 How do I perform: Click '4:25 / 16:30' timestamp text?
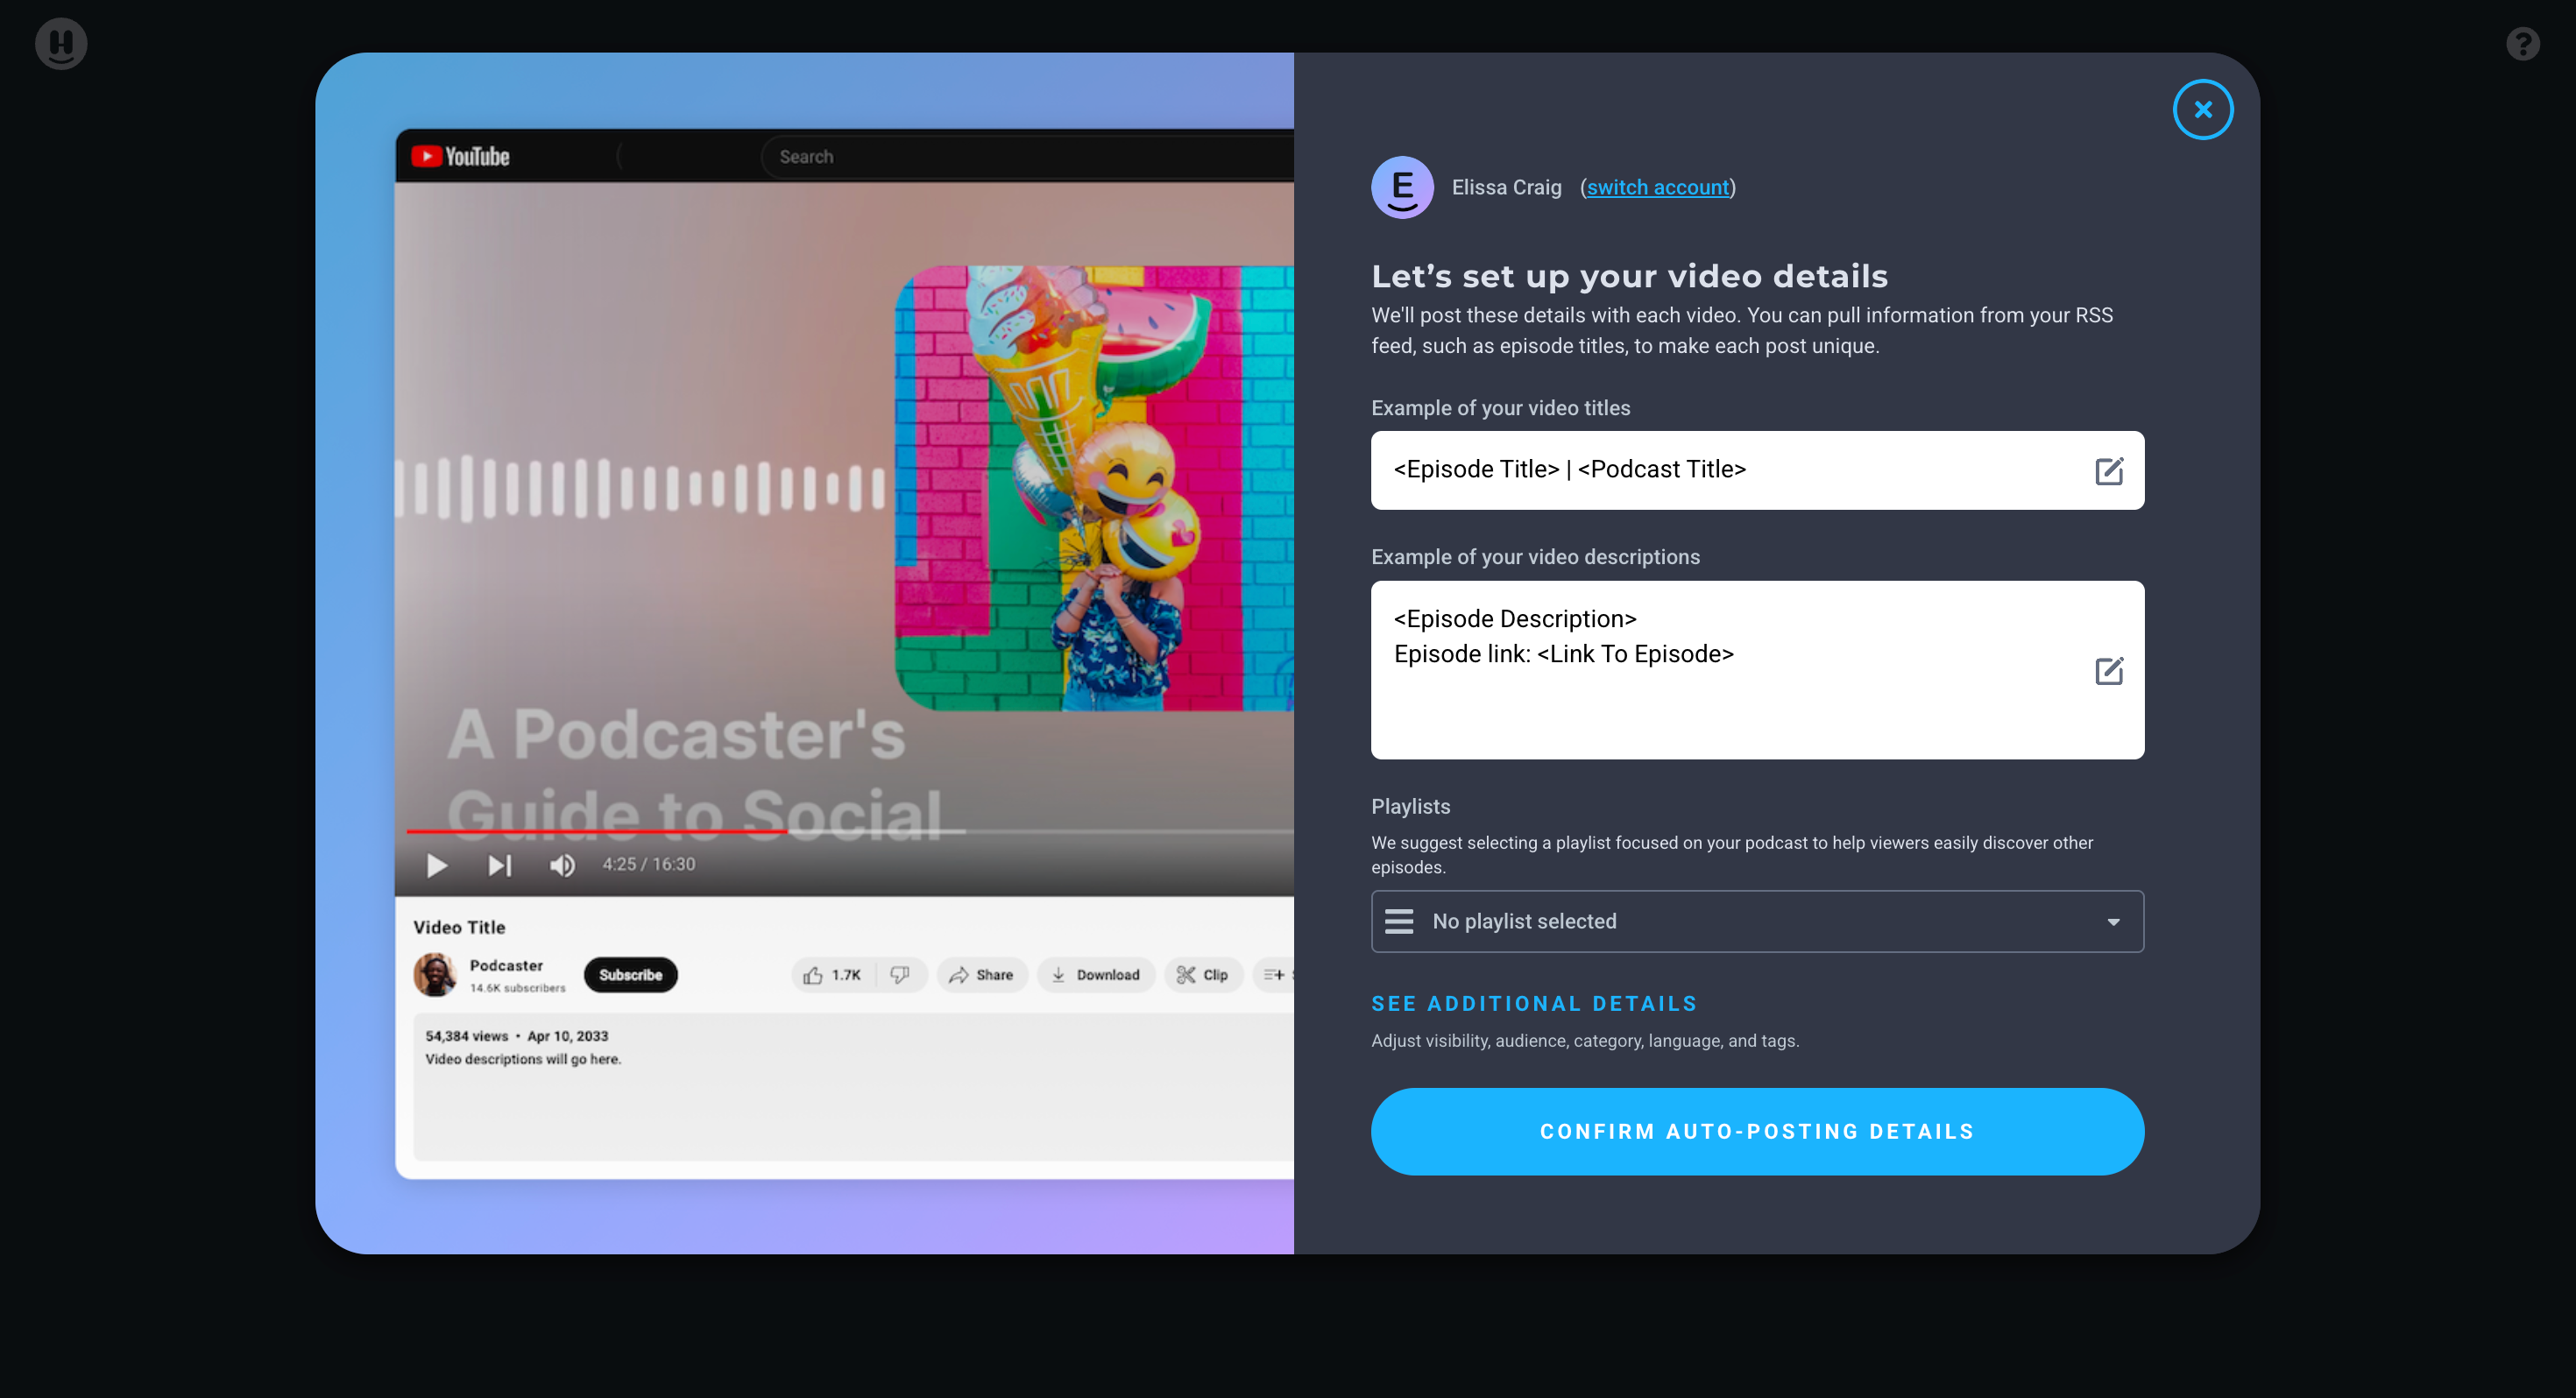click(648, 864)
